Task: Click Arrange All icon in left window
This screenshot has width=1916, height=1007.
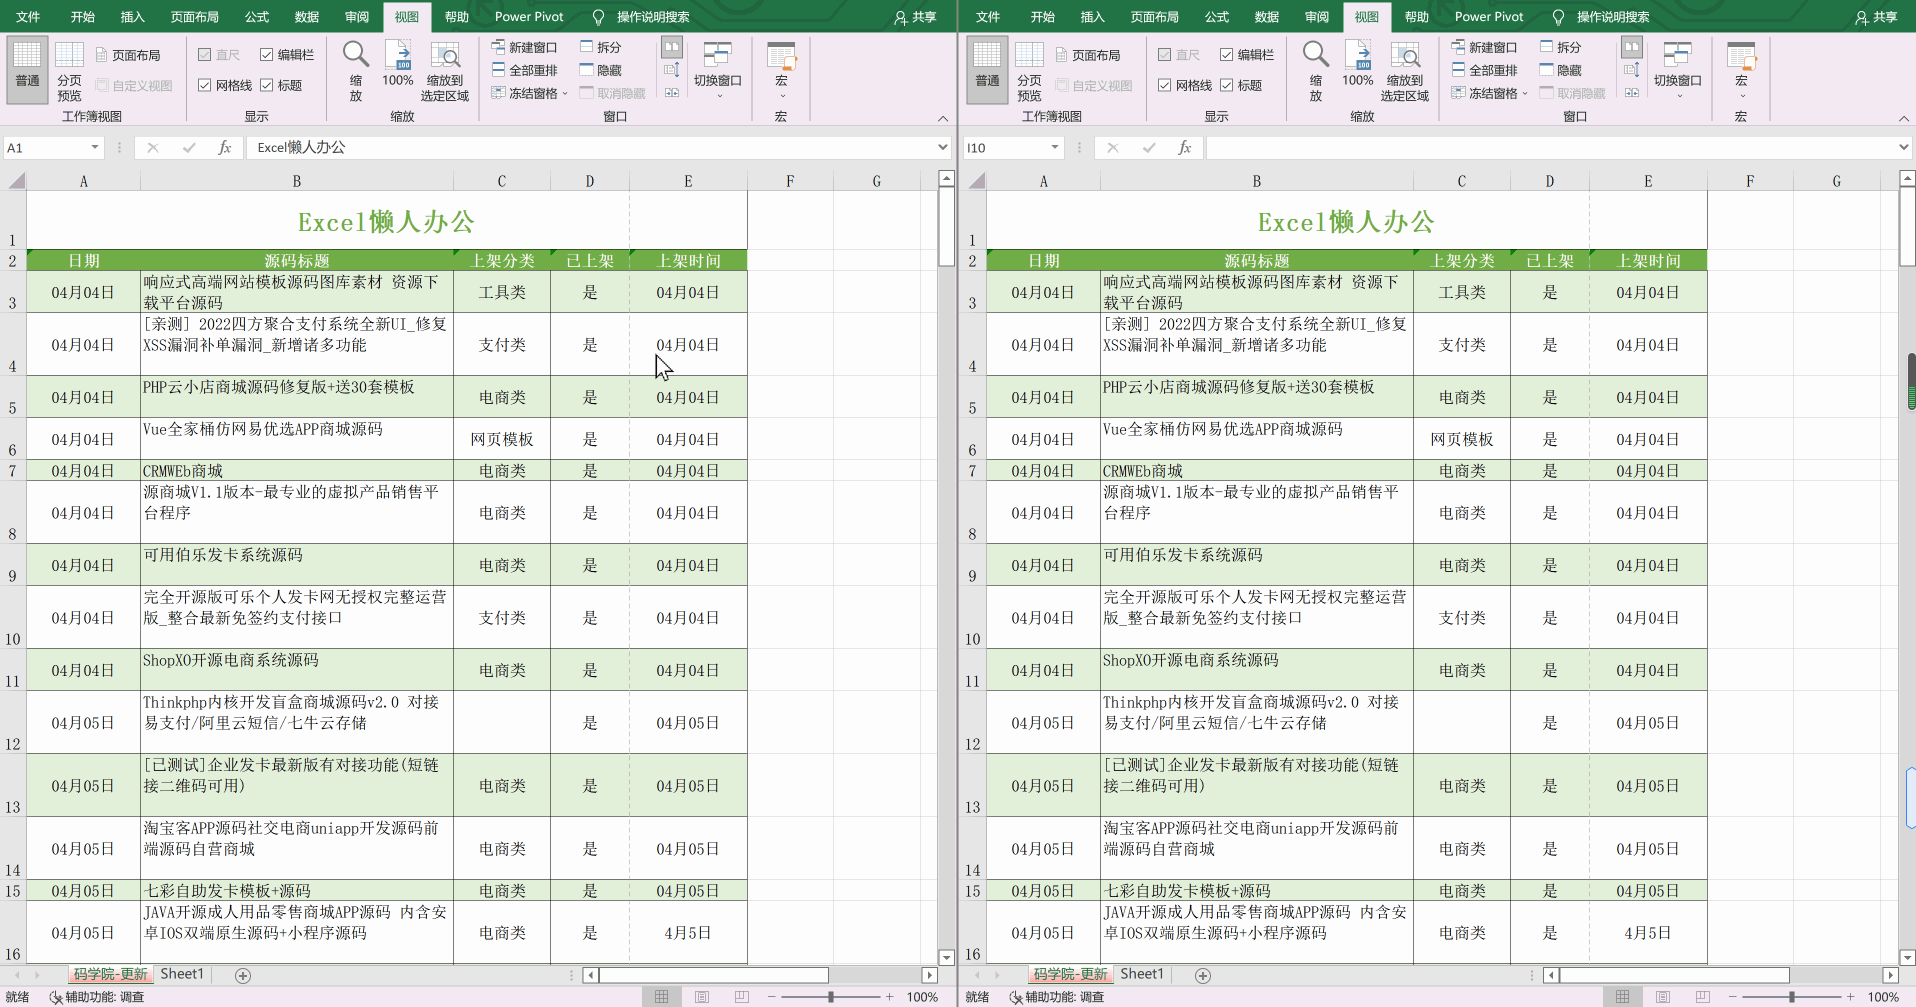Action: click(x=498, y=70)
